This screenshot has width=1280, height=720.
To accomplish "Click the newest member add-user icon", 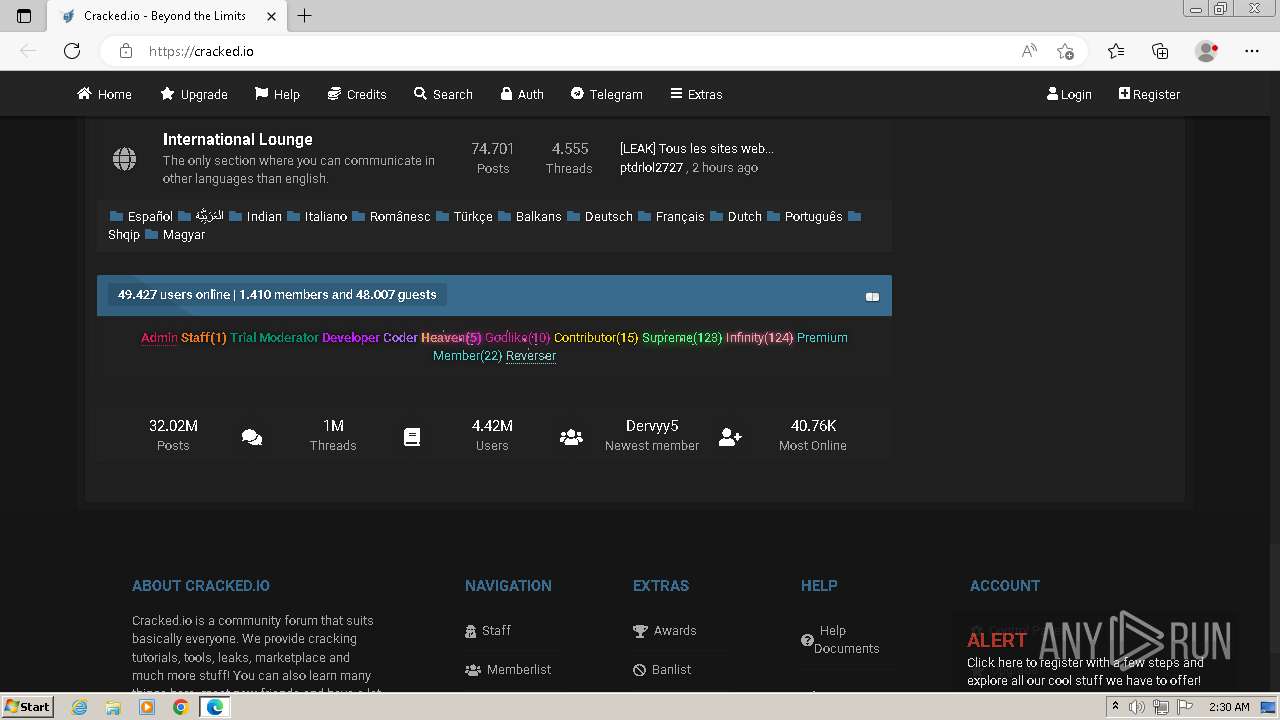I will [730, 437].
